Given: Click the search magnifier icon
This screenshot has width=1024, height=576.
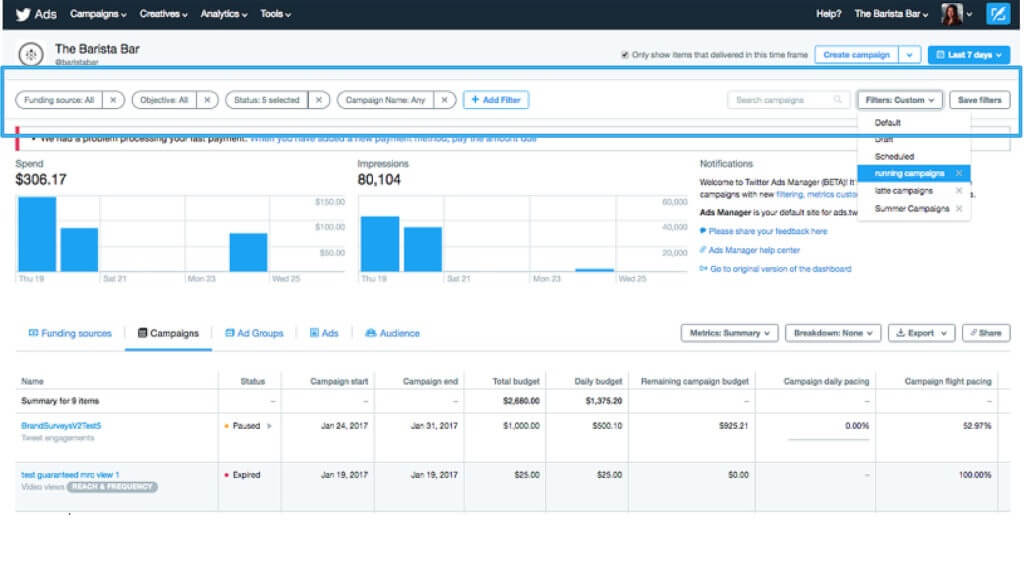Looking at the screenshot, I should point(838,100).
